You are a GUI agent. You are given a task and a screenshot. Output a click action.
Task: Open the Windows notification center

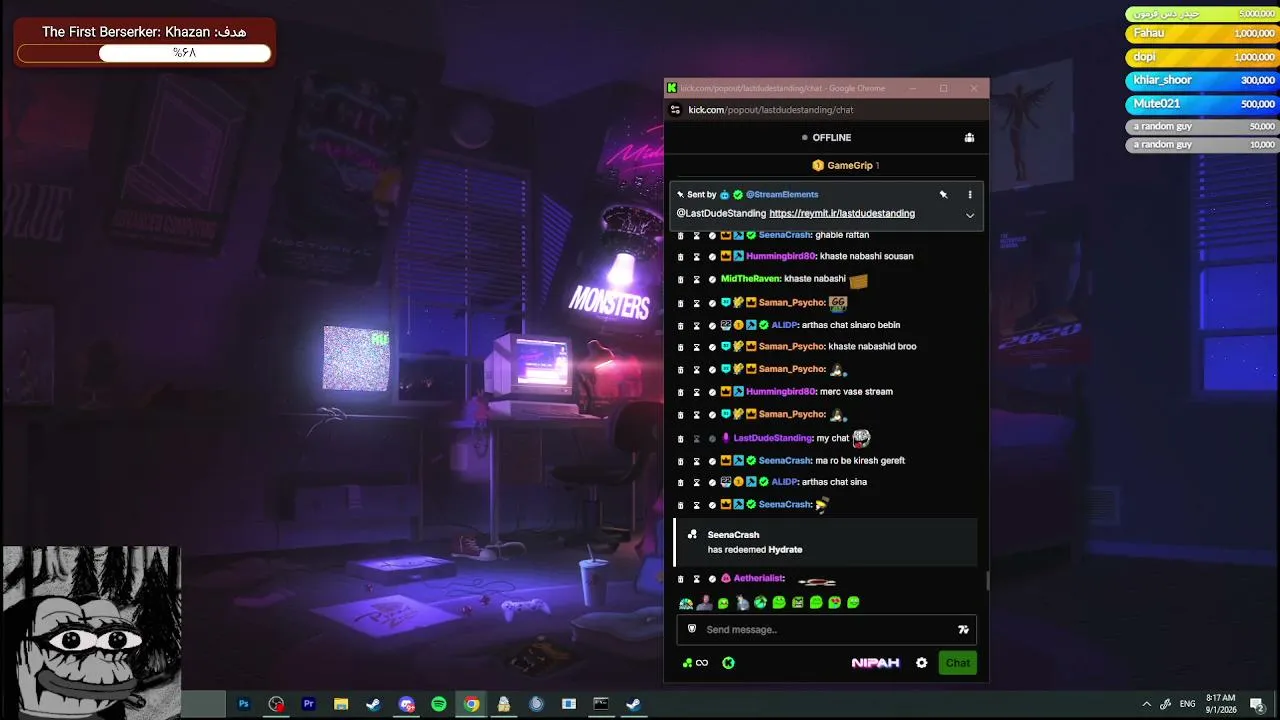(1257, 704)
